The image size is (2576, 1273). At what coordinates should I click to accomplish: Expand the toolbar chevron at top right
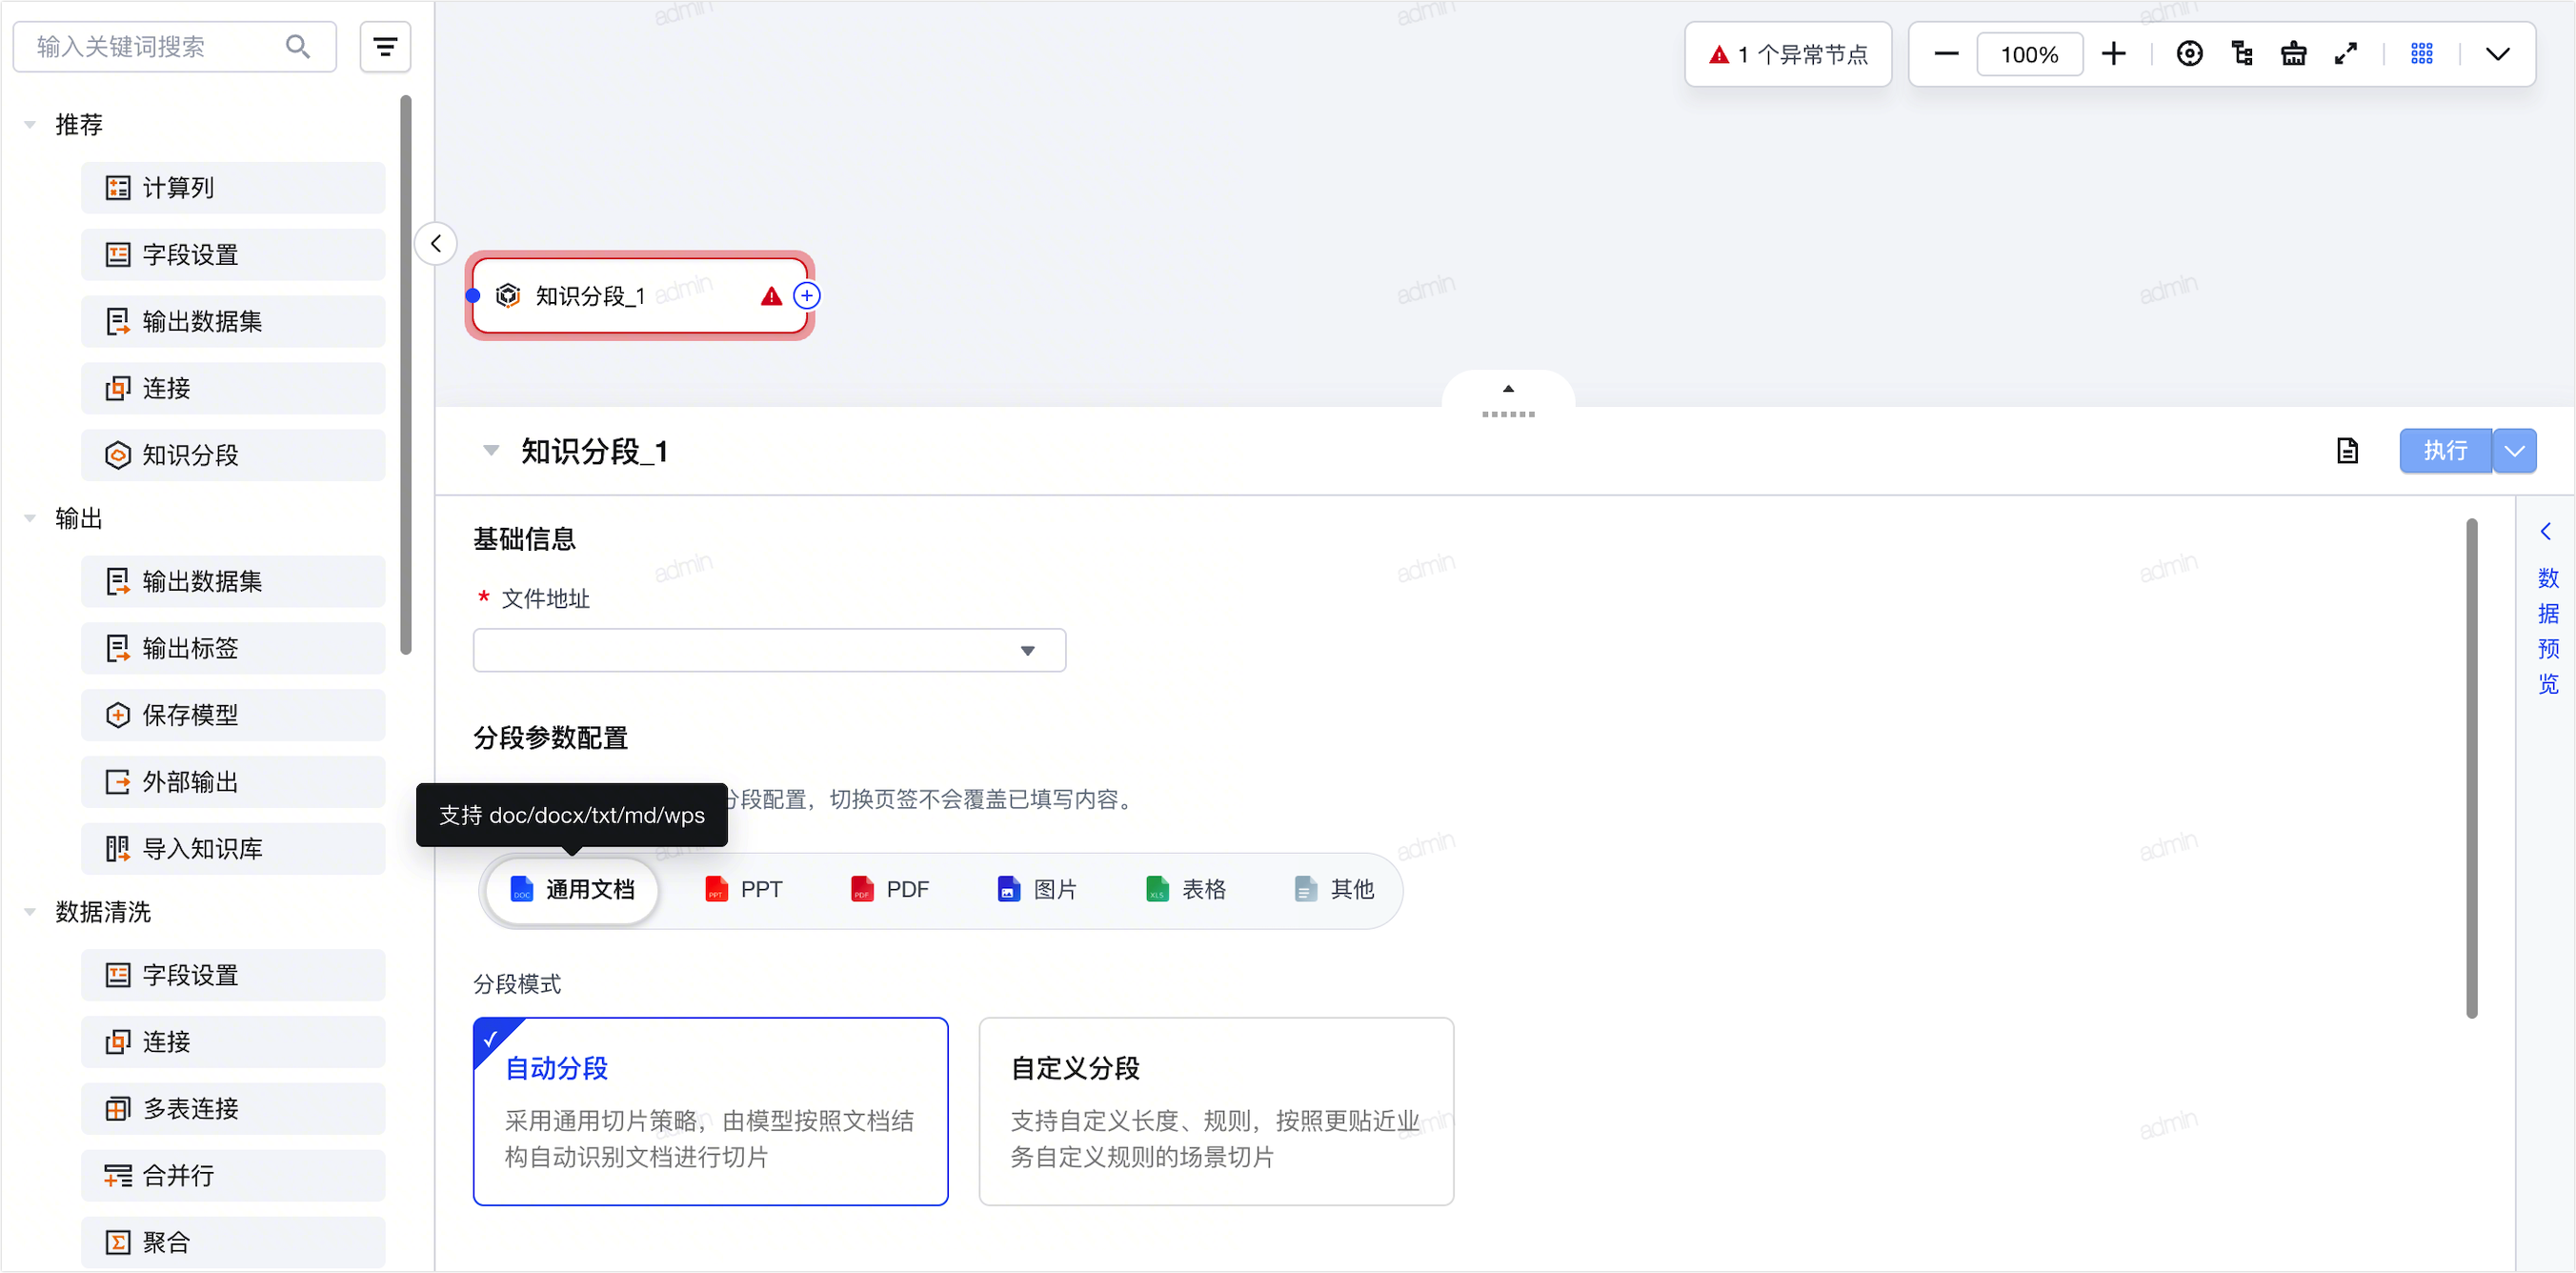2498,54
